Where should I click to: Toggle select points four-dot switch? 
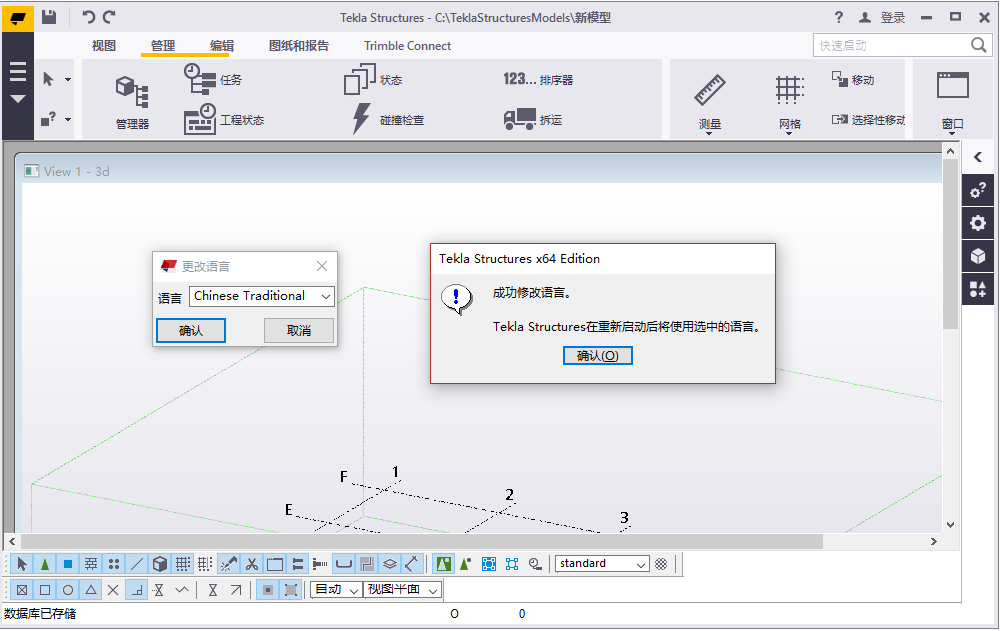coord(114,564)
